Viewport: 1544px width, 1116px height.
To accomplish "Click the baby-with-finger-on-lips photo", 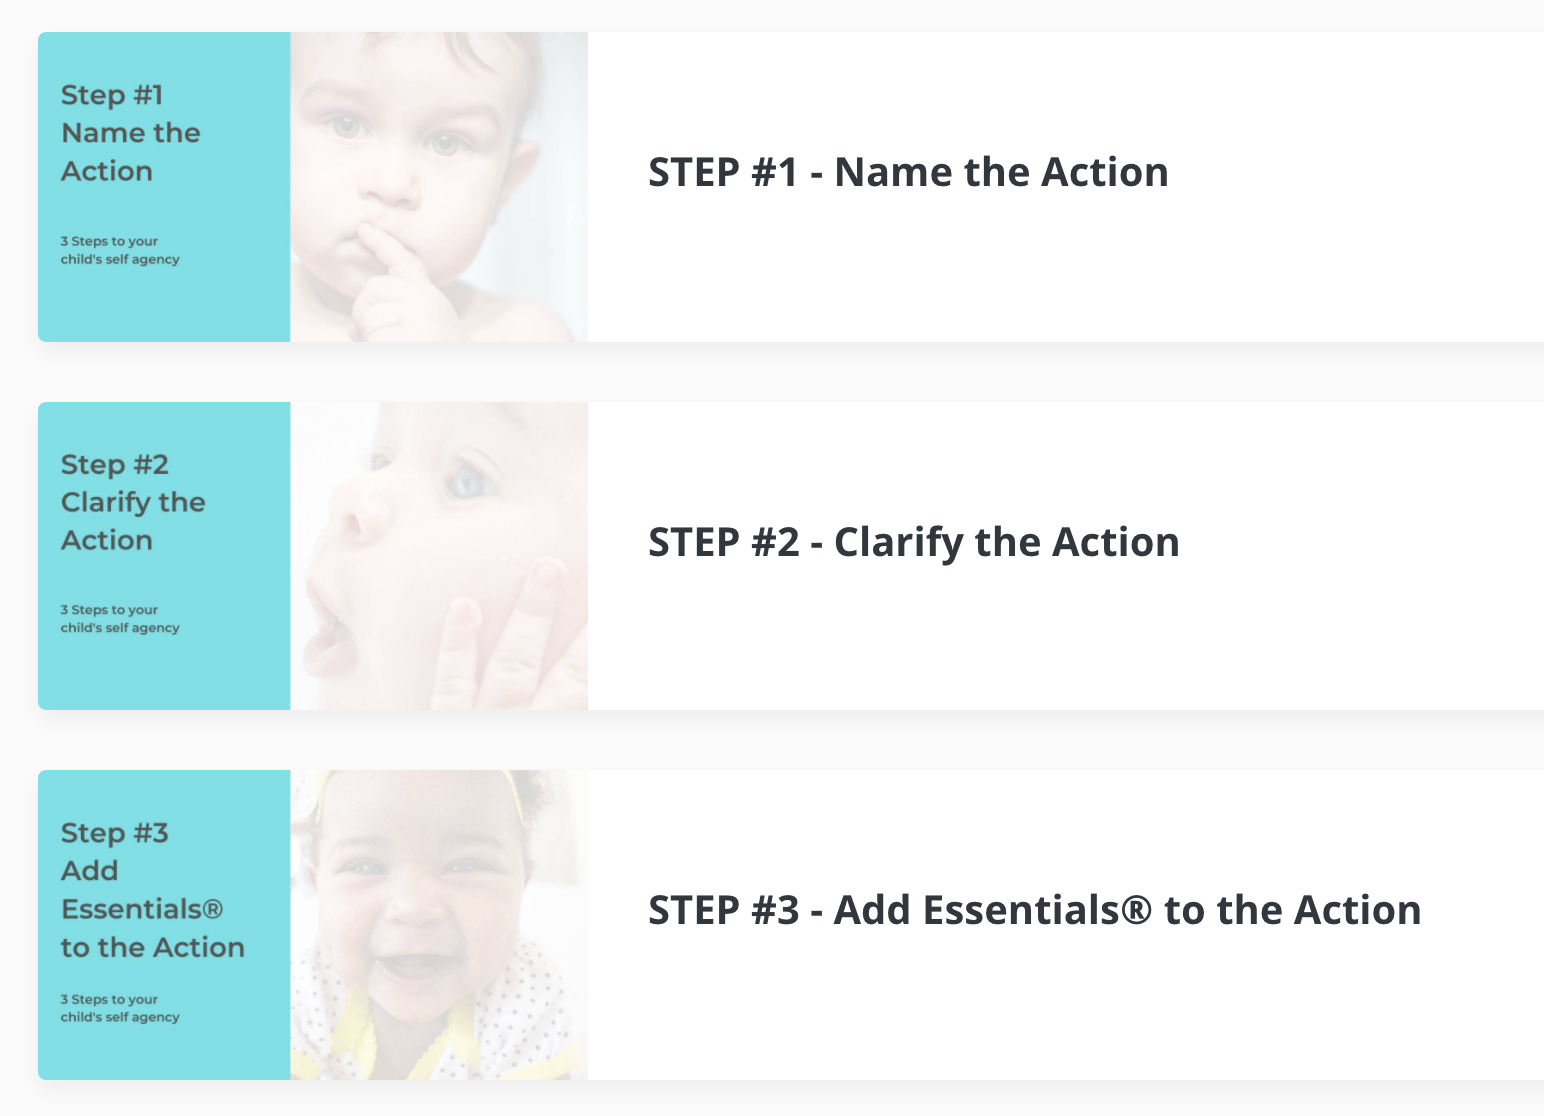I will pyautogui.click(x=439, y=187).
